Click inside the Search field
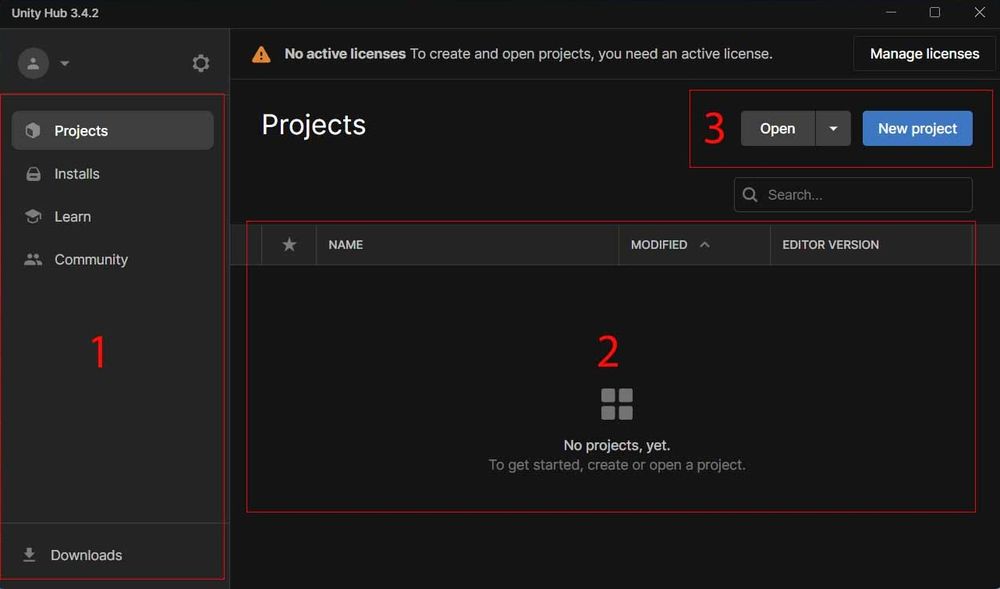Image resolution: width=1000 pixels, height=589 pixels. click(x=852, y=194)
